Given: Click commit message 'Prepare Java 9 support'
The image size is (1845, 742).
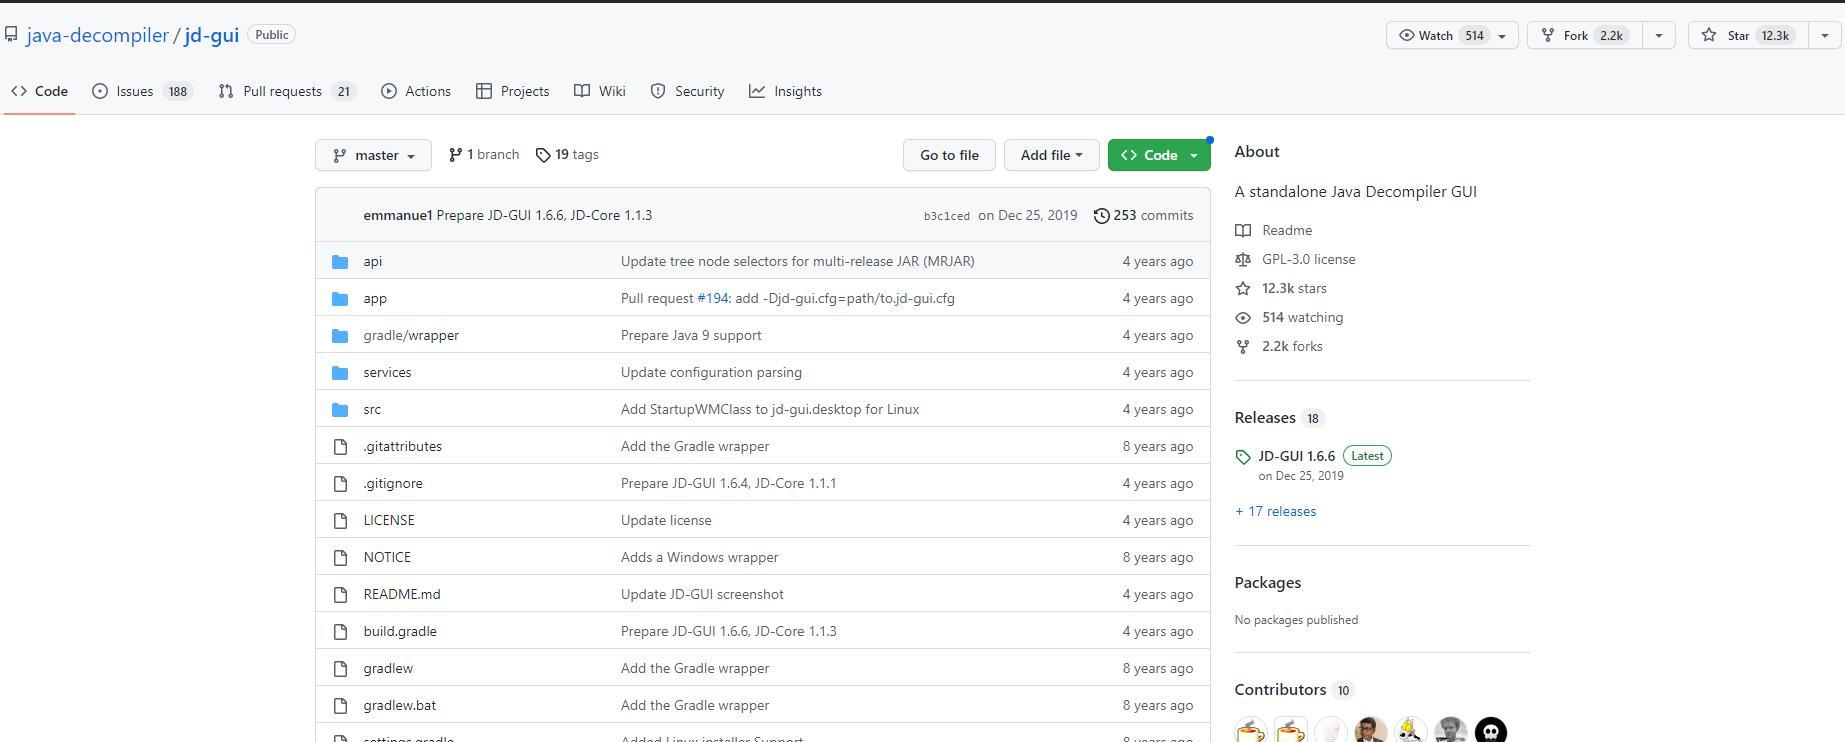Looking at the screenshot, I should coord(691,336).
